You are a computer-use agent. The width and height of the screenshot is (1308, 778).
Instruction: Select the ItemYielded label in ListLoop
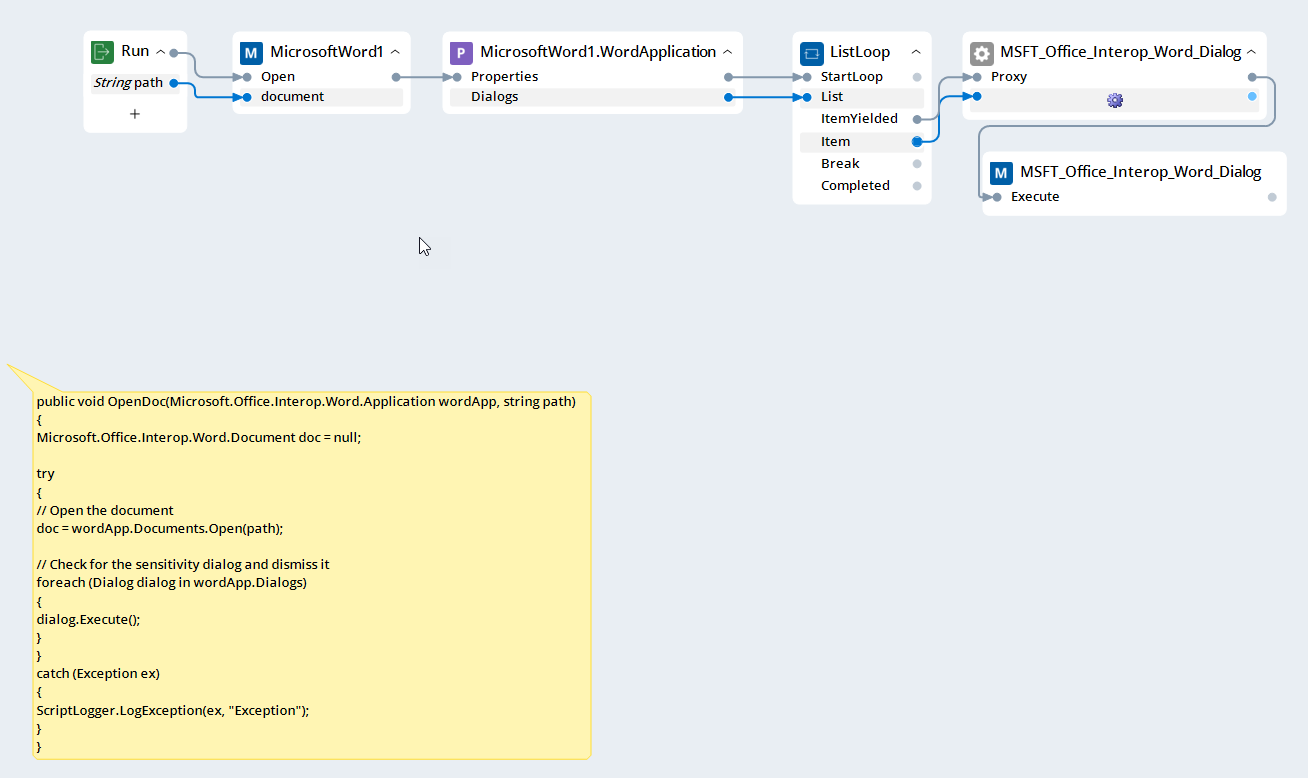pyautogui.click(x=859, y=119)
